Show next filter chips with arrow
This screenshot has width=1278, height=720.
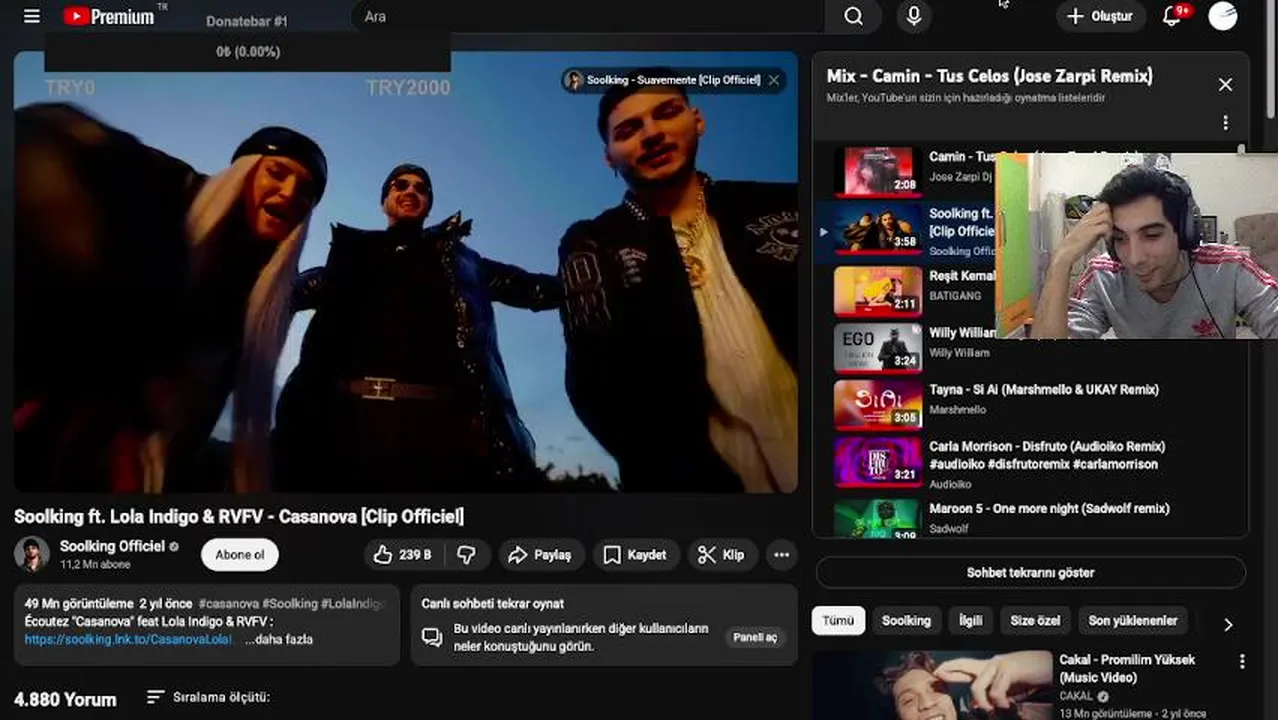click(1228, 624)
